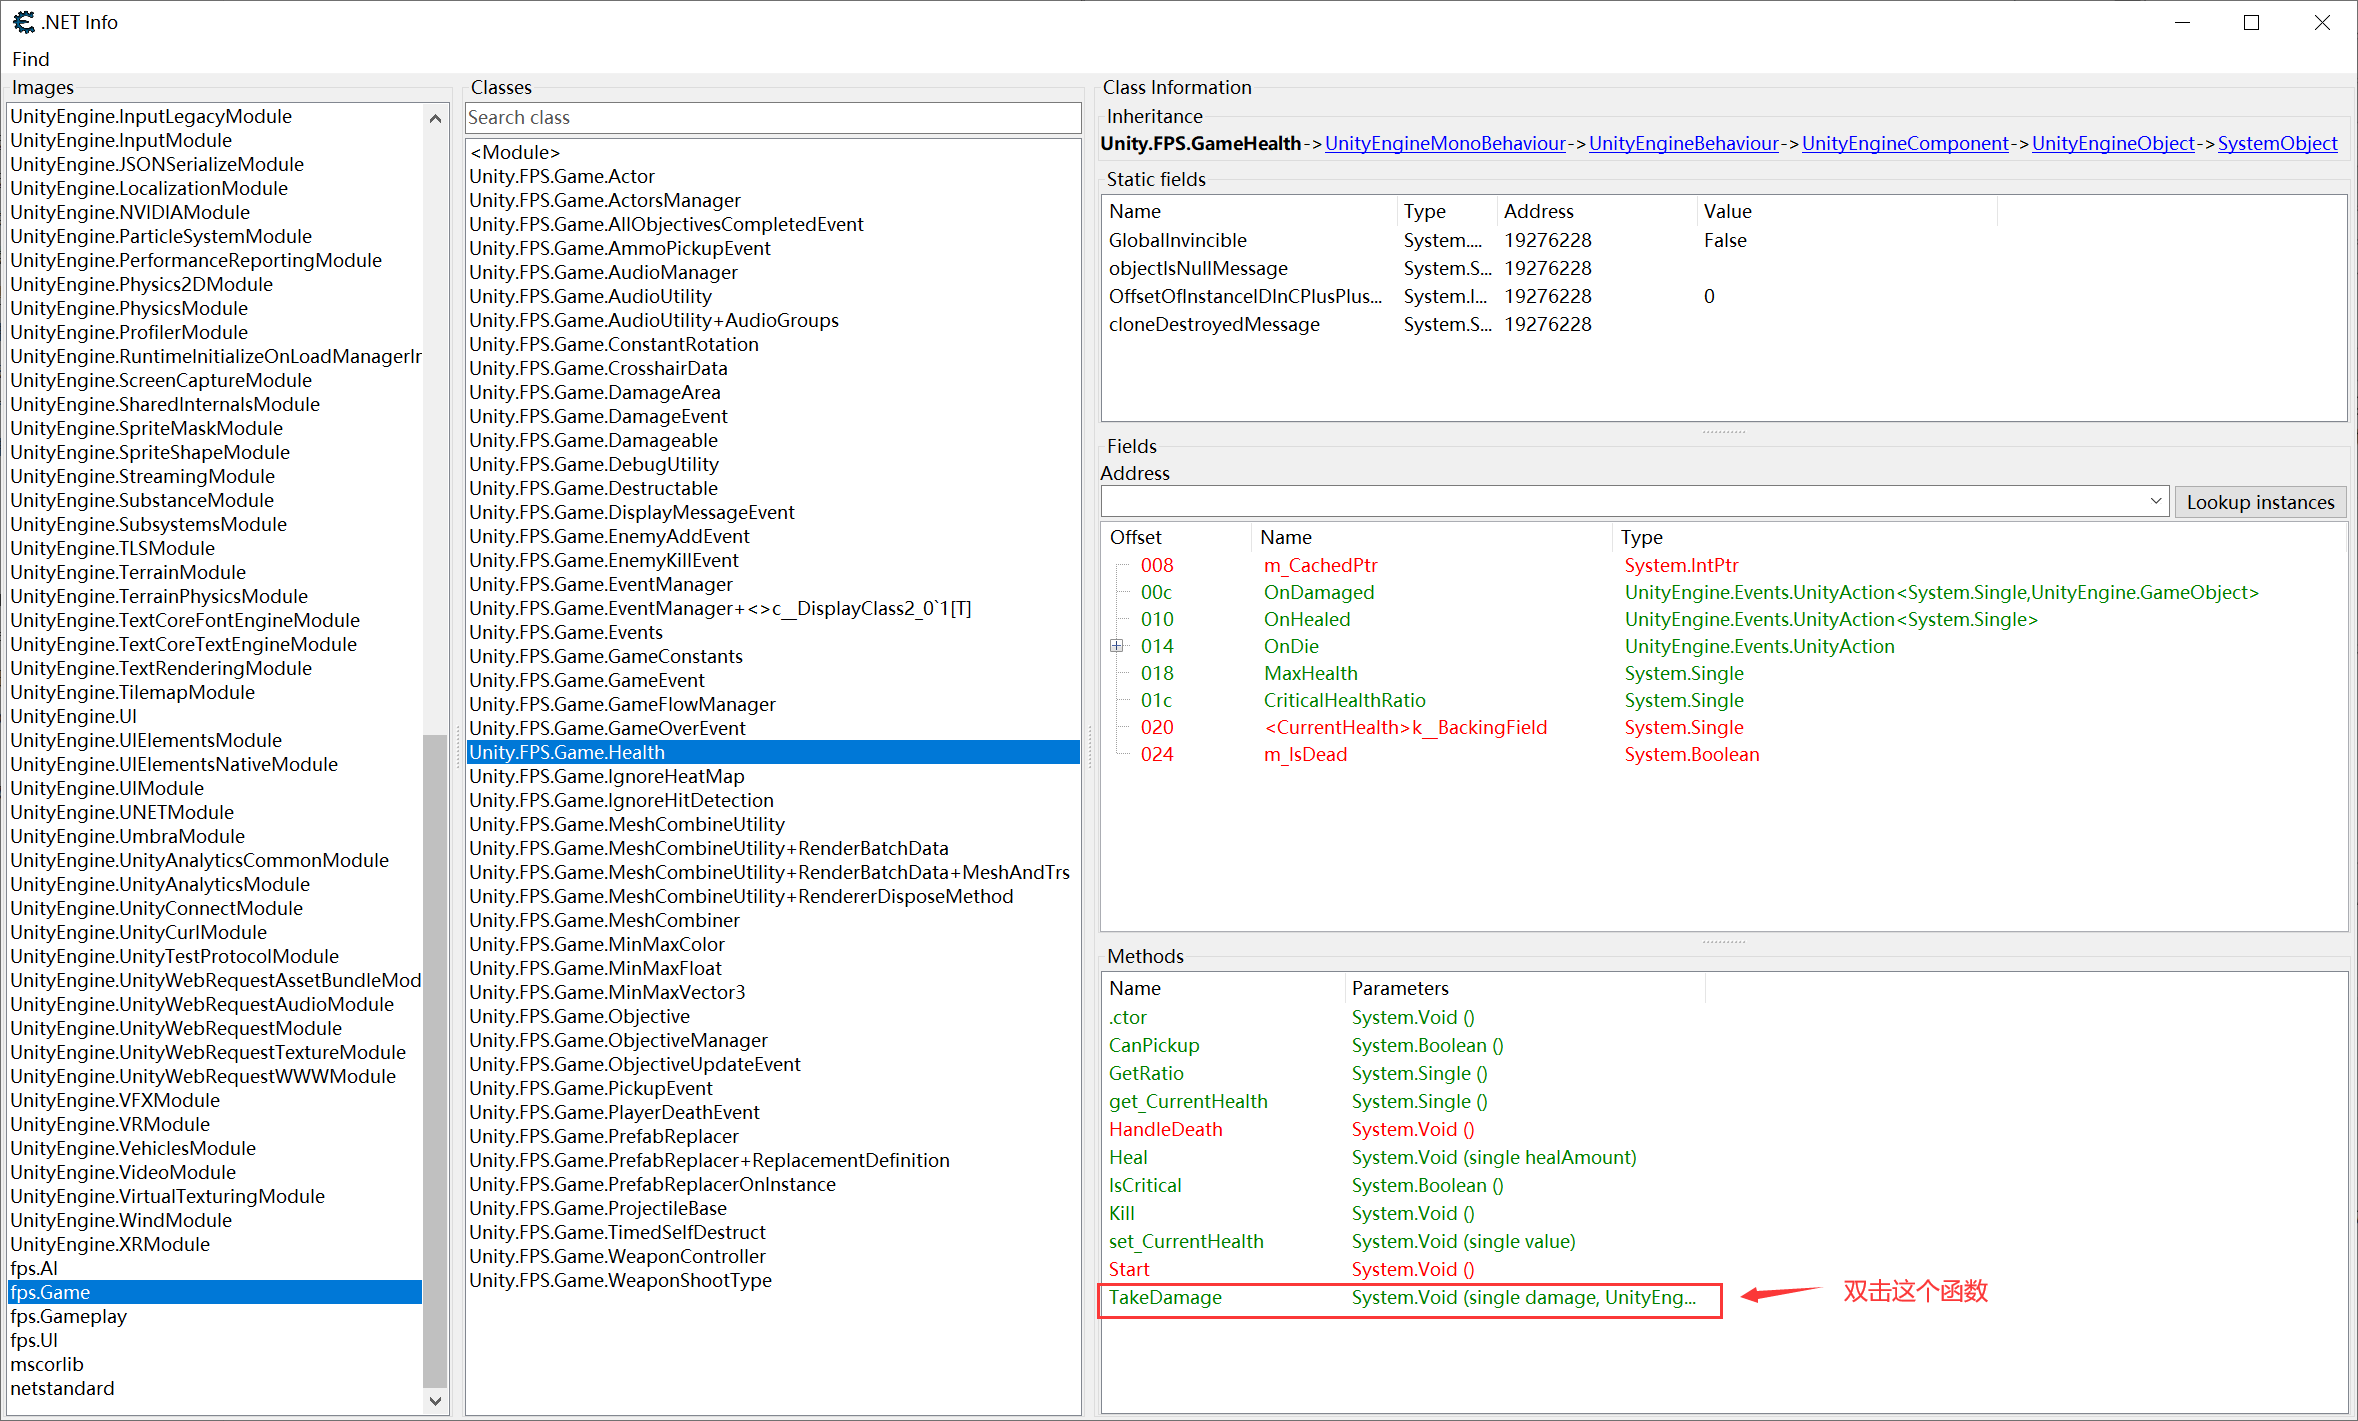
Task: Open the Address dropdown arrow
Action: pyautogui.click(x=2155, y=501)
